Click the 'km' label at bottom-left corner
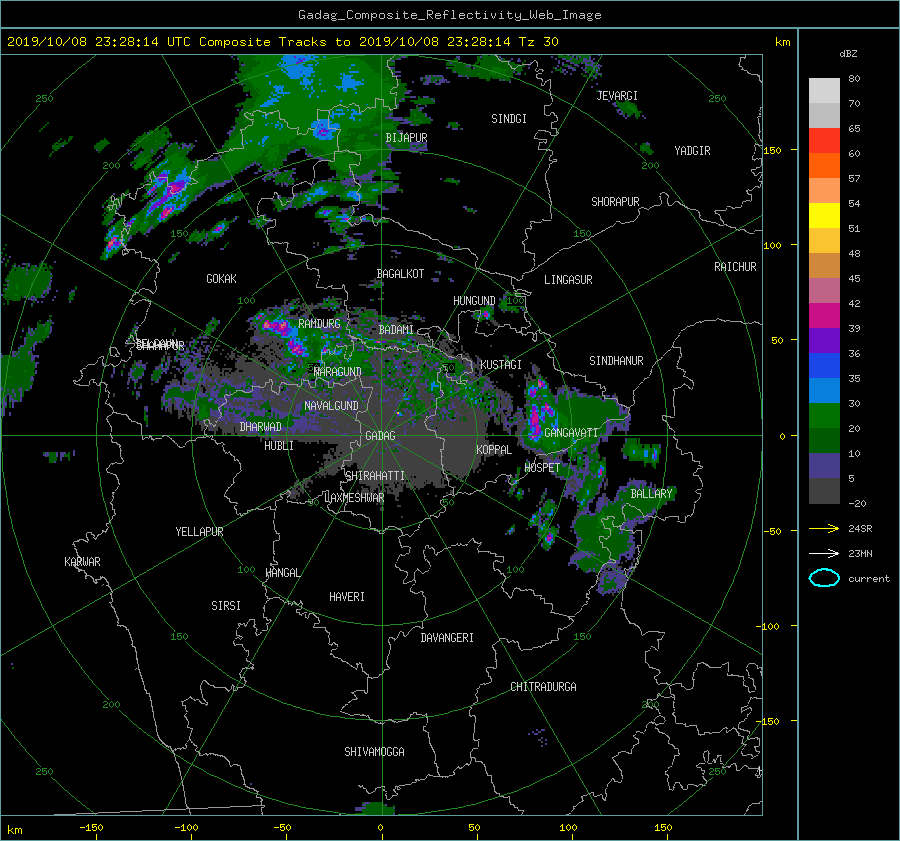900x841 pixels. (x=14, y=830)
